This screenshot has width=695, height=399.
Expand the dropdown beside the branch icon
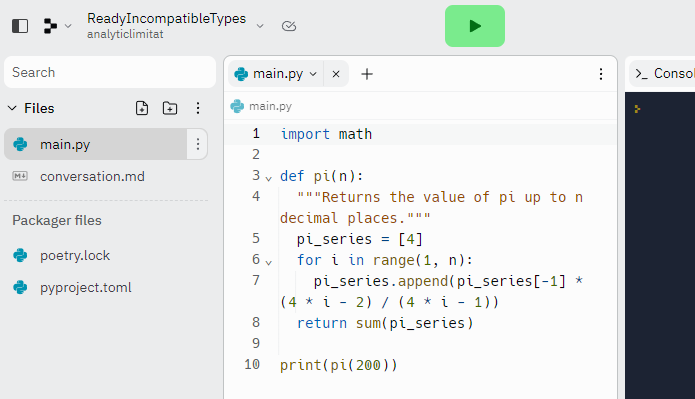click(68, 26)
